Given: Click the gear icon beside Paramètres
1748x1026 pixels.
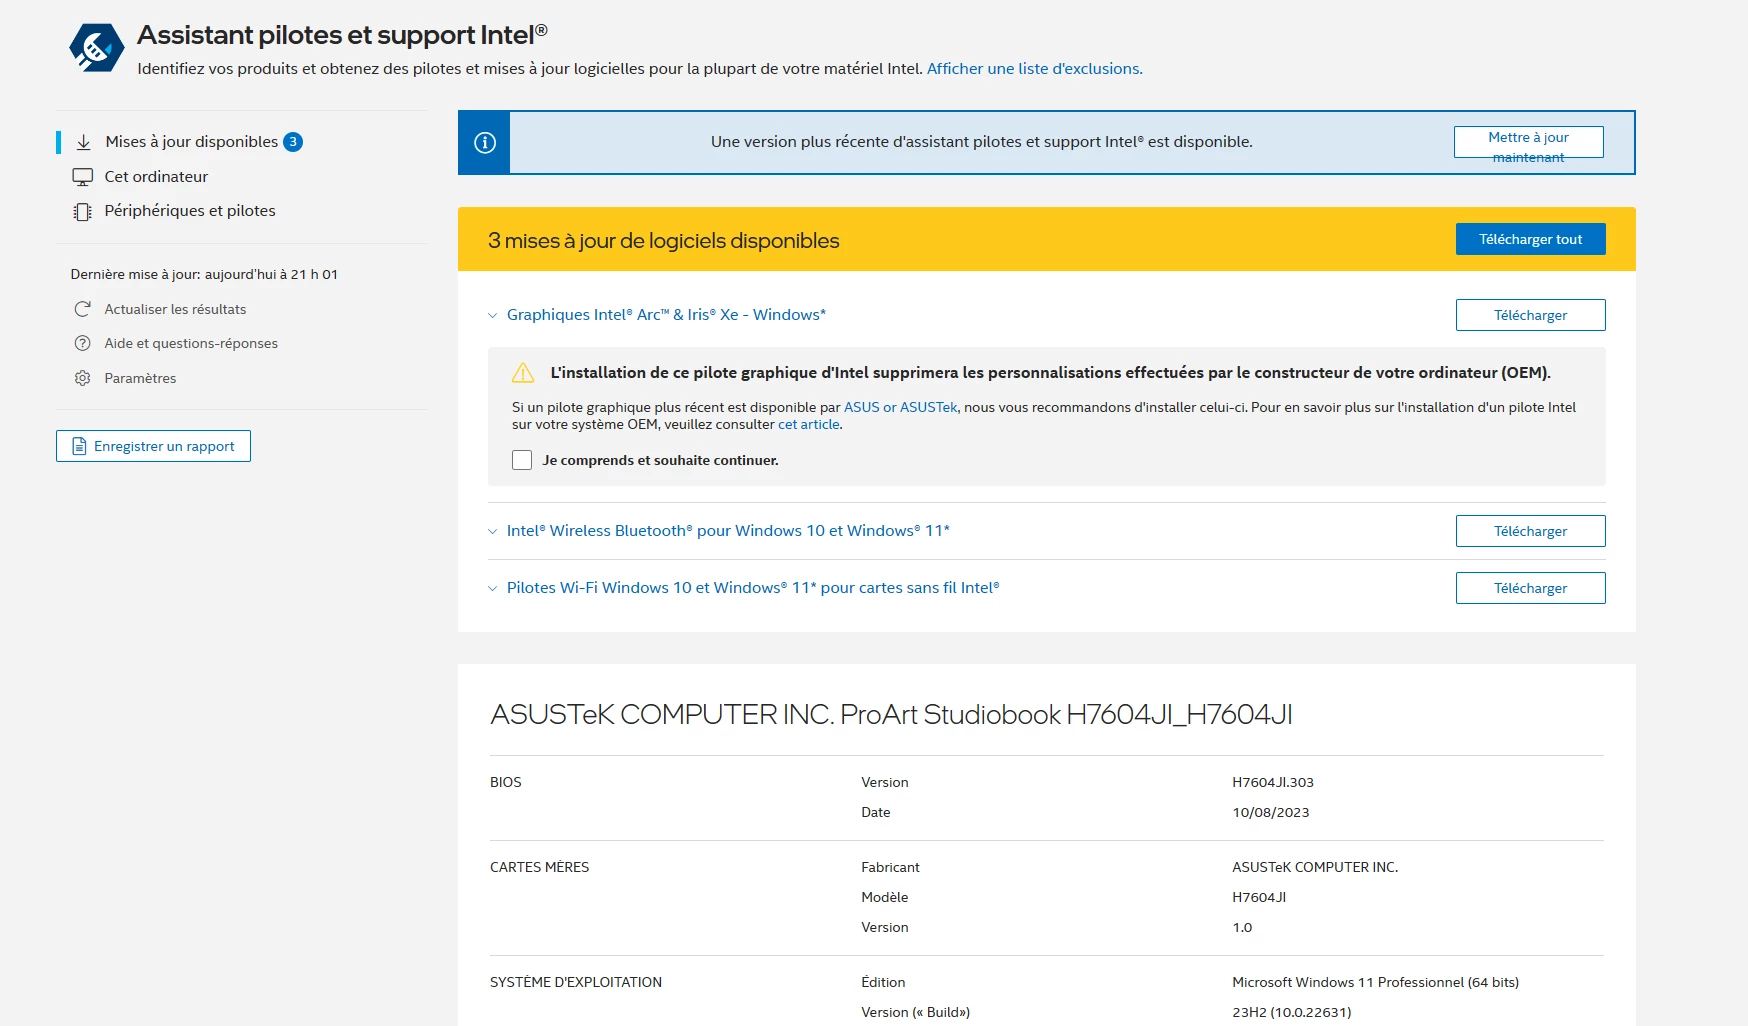Looking at the screenshot, I should coord(83,378).
